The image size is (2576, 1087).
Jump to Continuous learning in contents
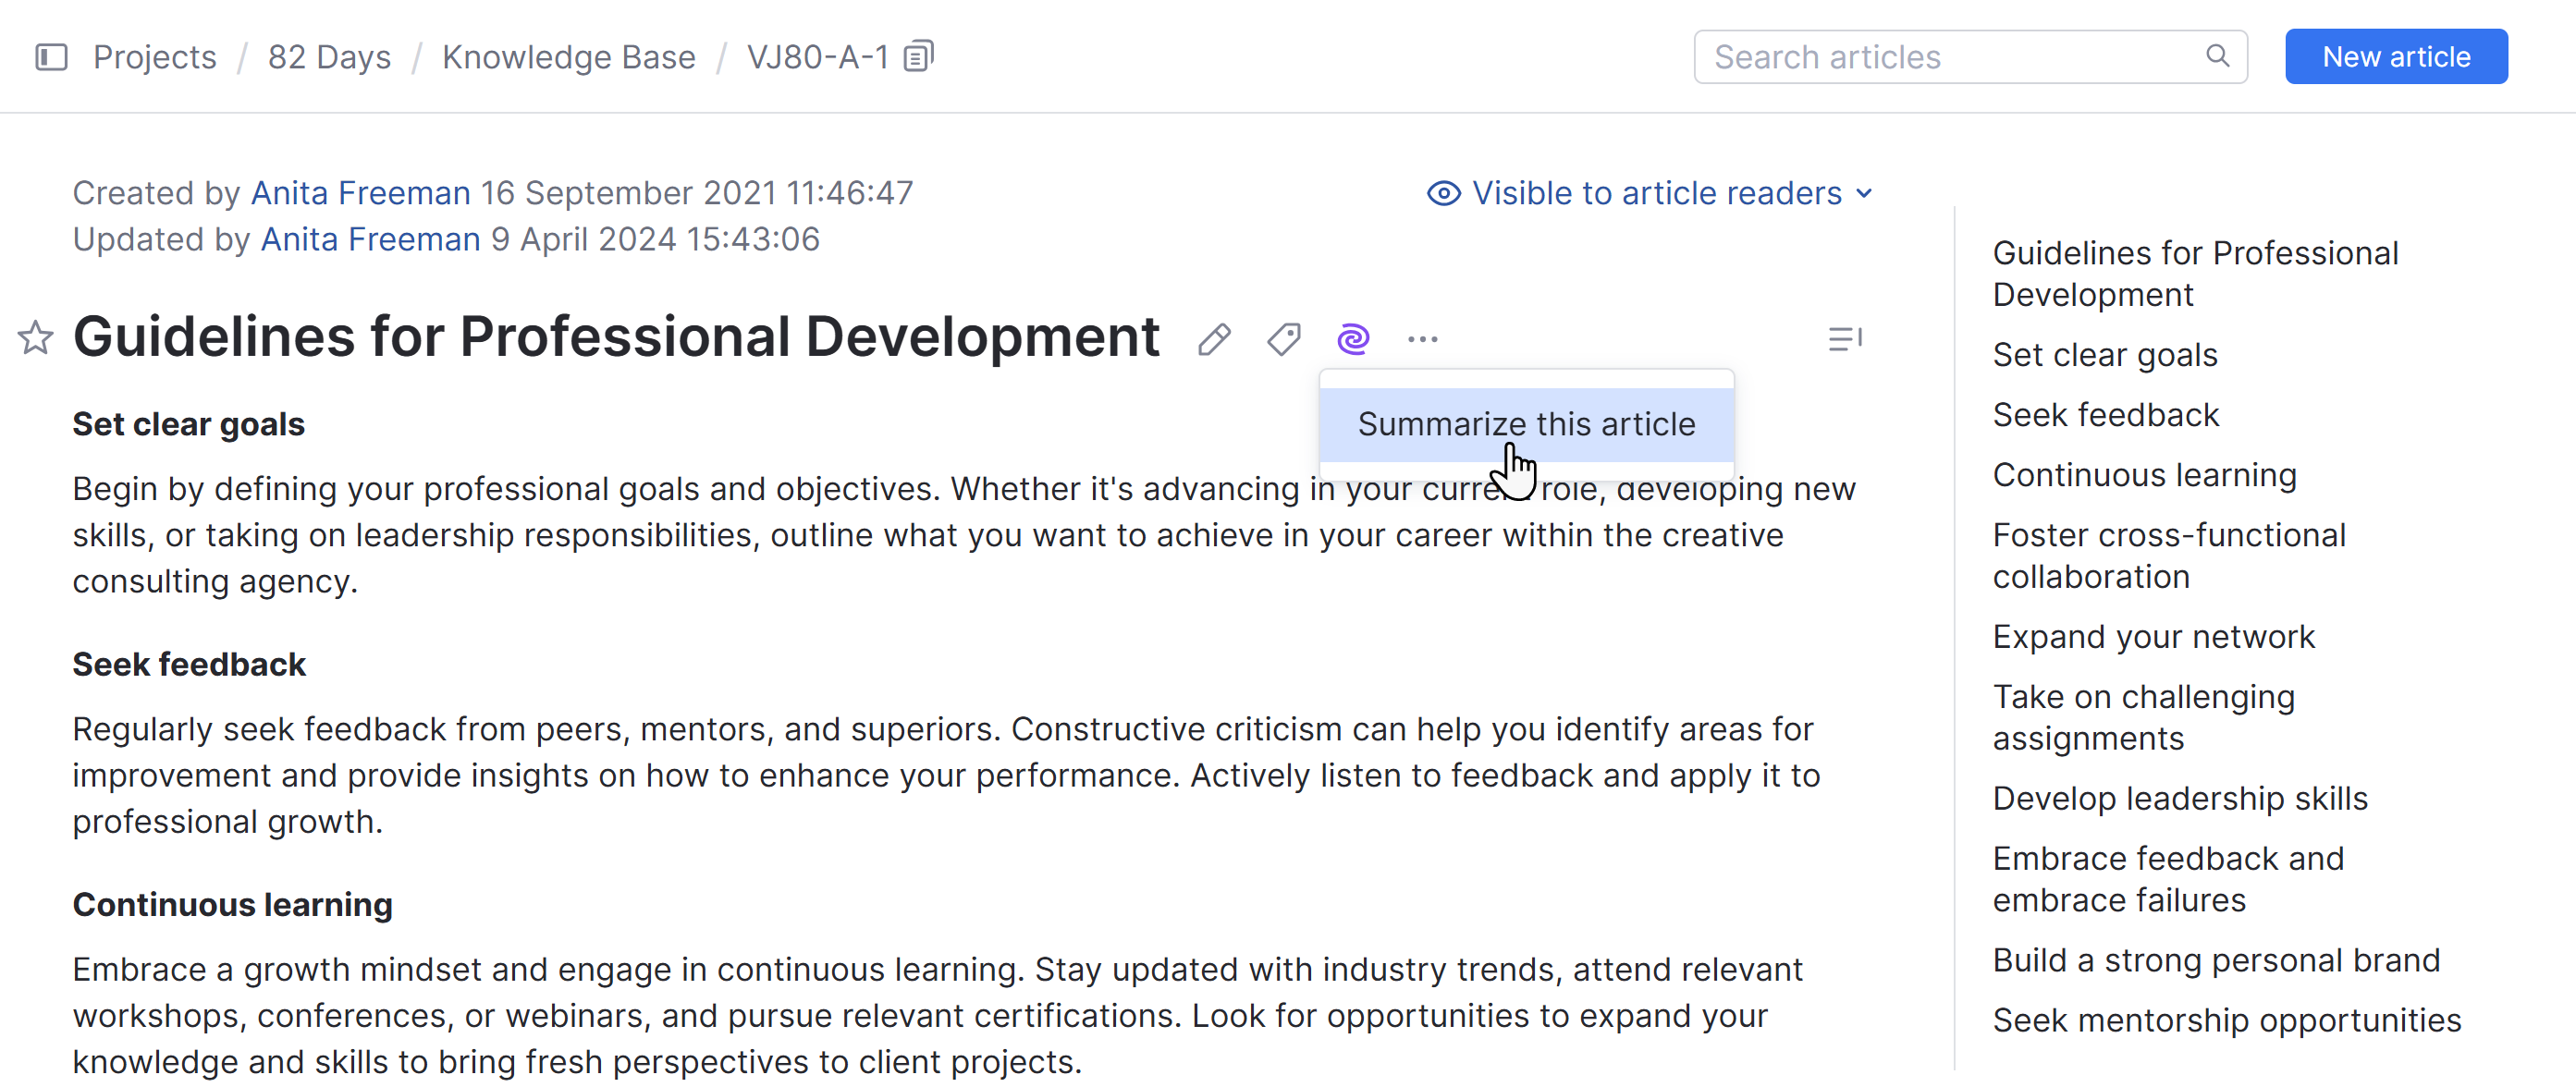2144,475
